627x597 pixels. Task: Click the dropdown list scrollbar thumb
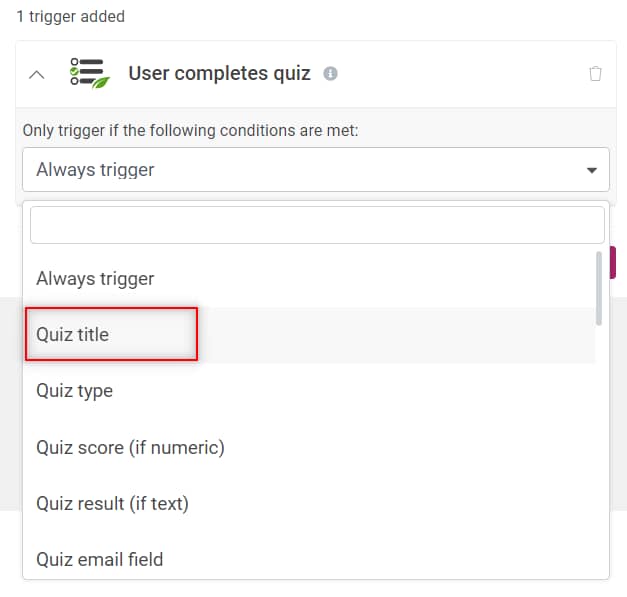[599, 287]
